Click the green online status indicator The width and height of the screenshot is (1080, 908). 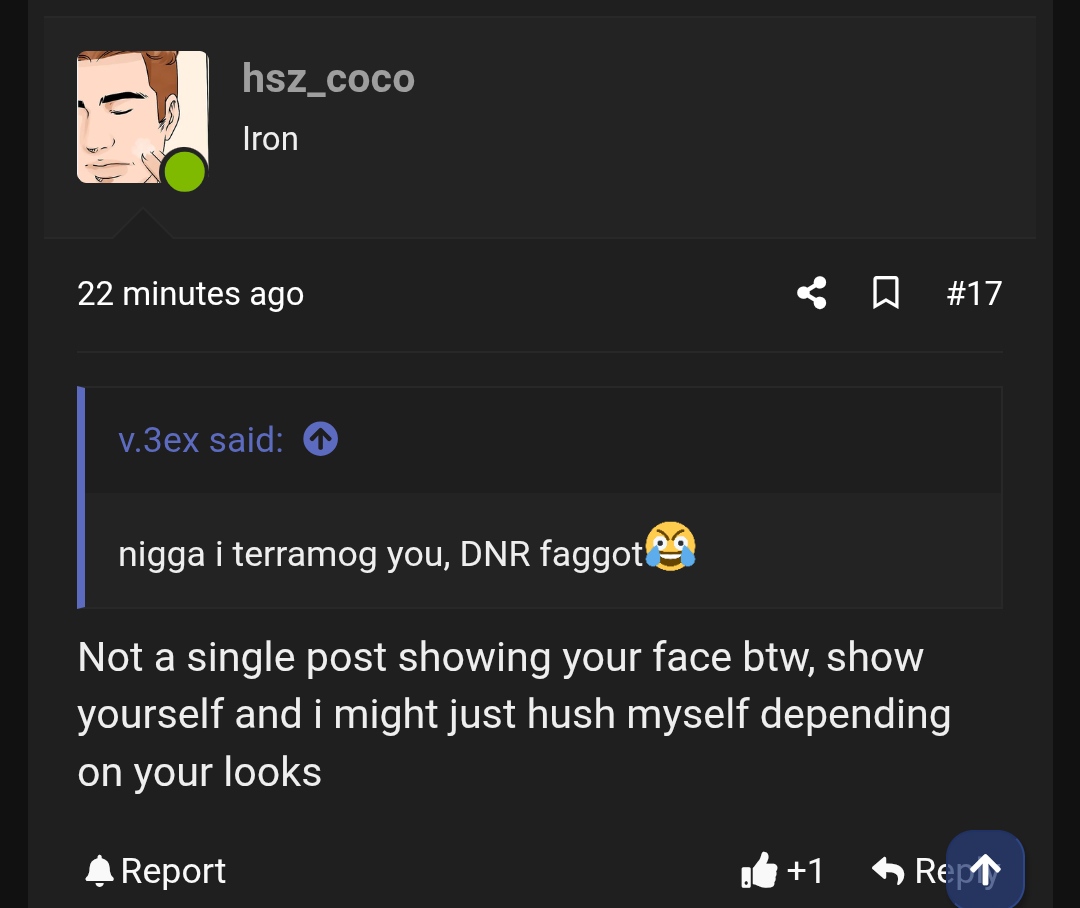pos(184,171)
